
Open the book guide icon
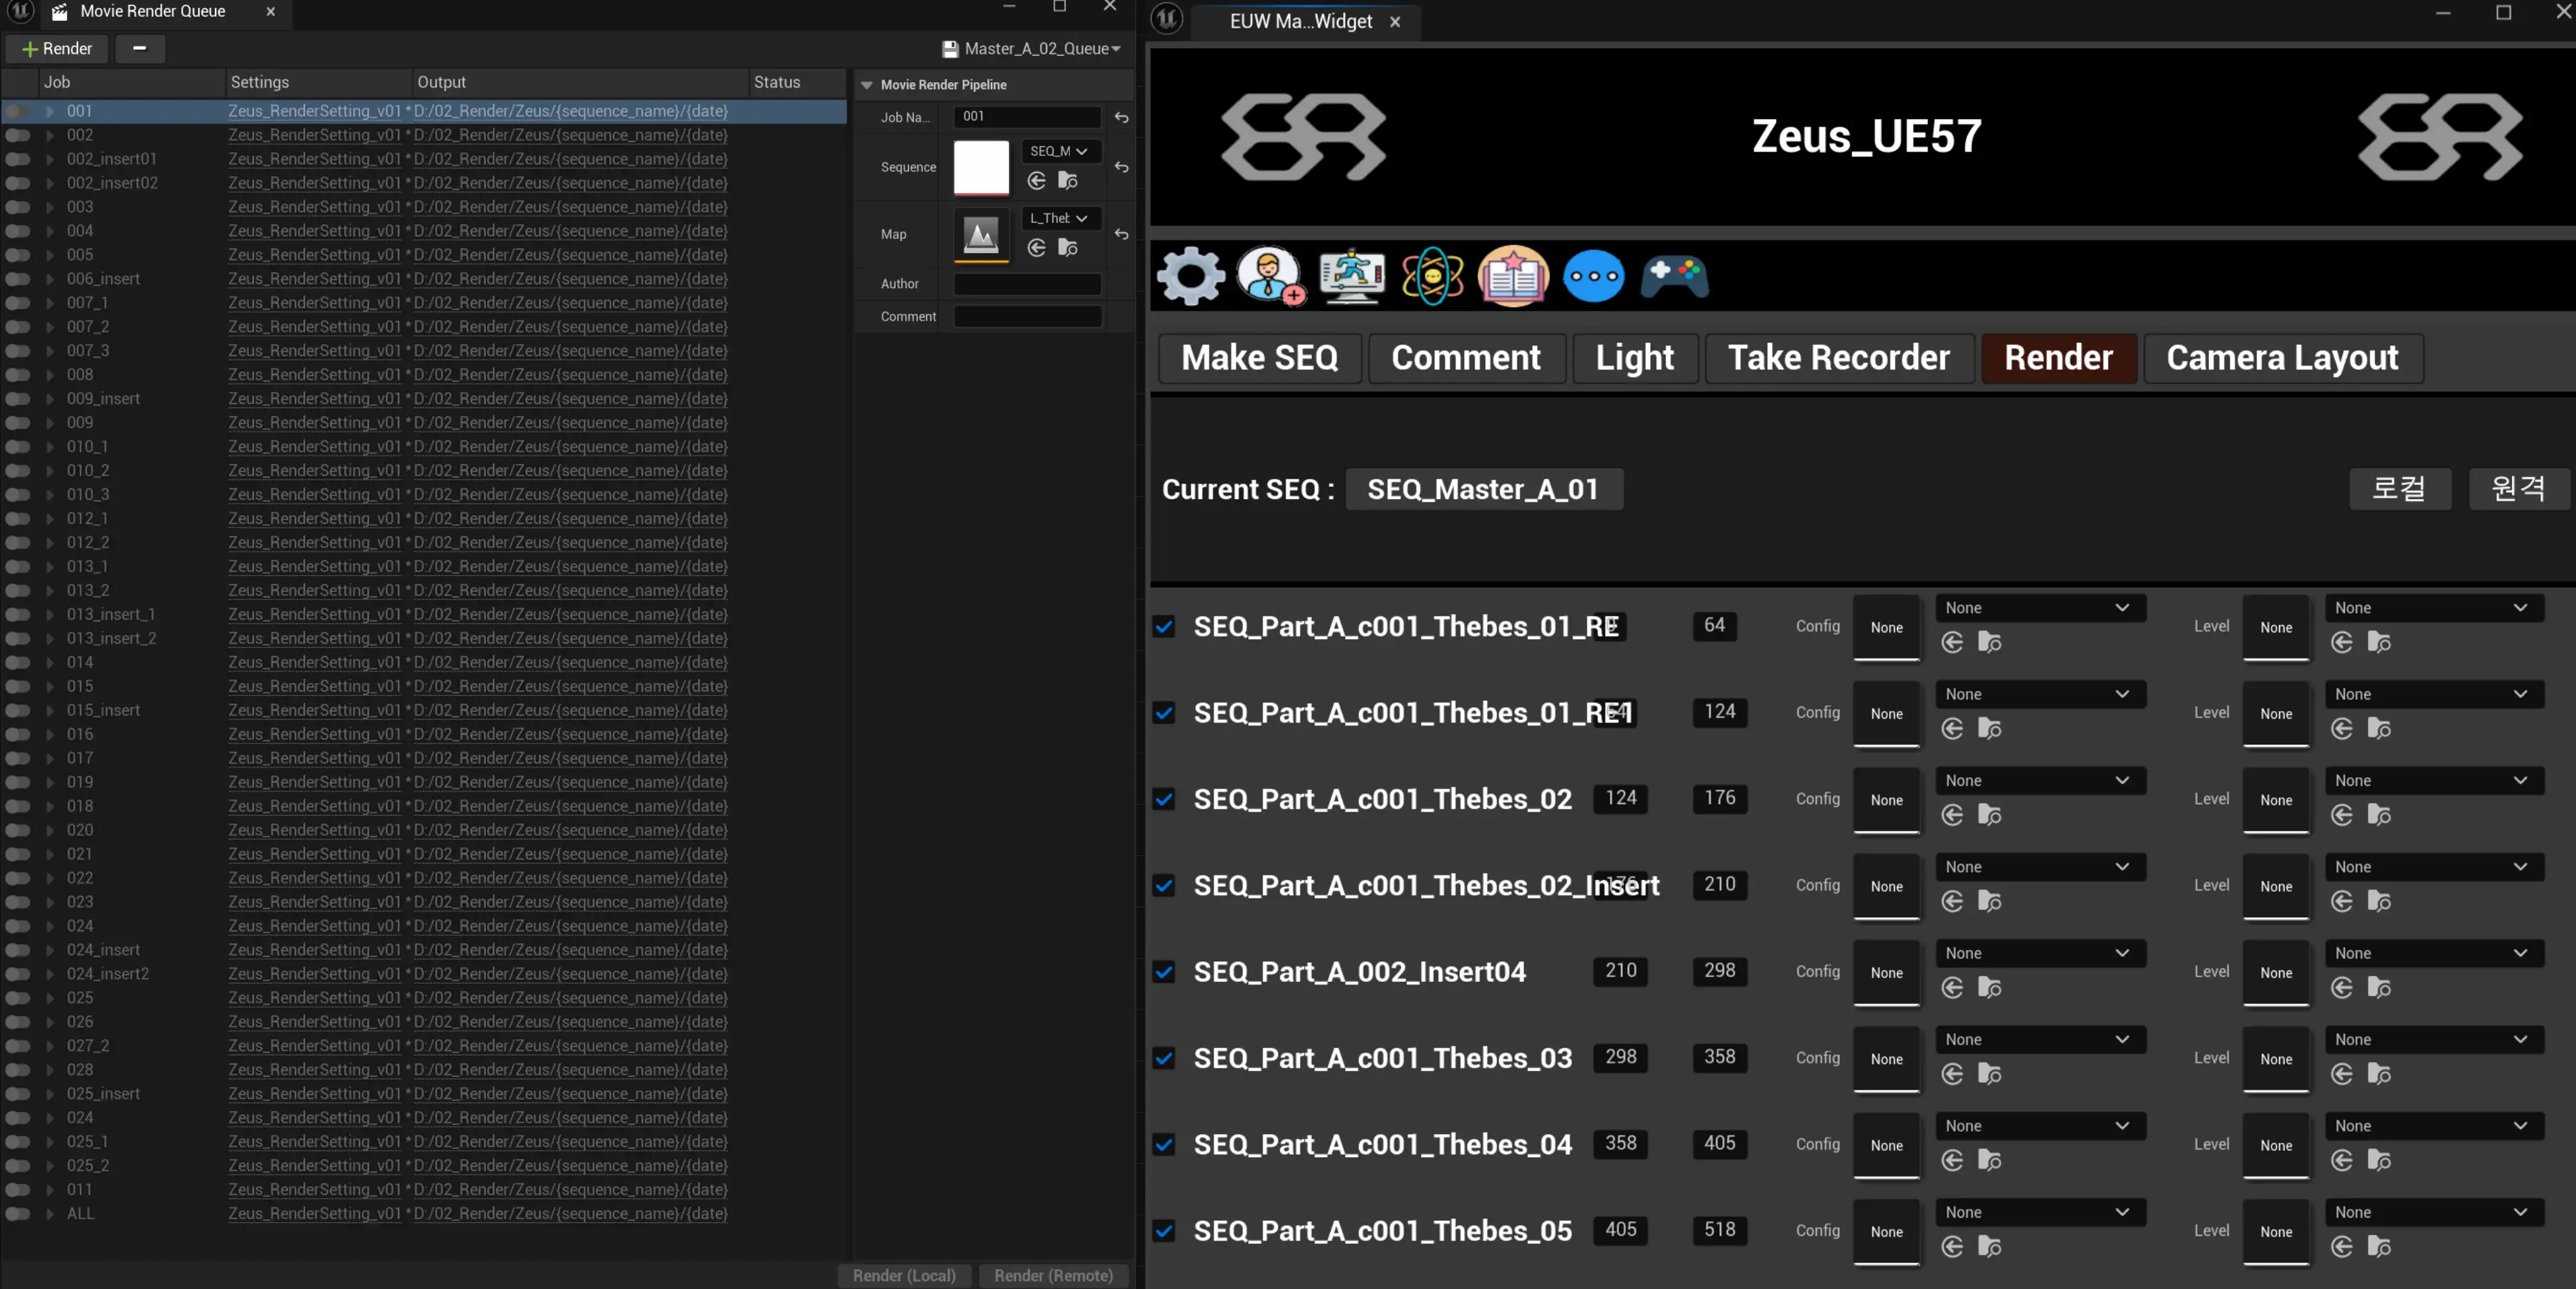[x=1513, y=275]
